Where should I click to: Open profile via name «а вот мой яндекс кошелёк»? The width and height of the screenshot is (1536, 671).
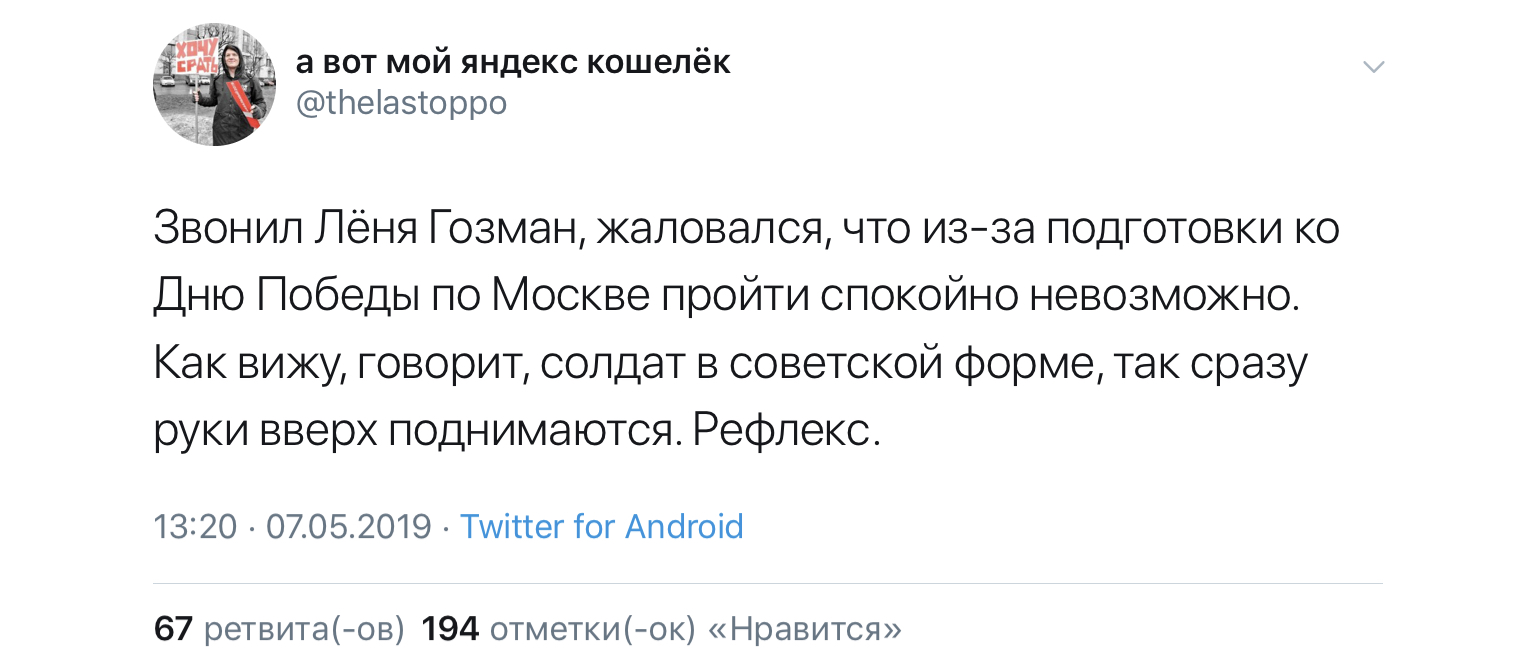(513, 62)
